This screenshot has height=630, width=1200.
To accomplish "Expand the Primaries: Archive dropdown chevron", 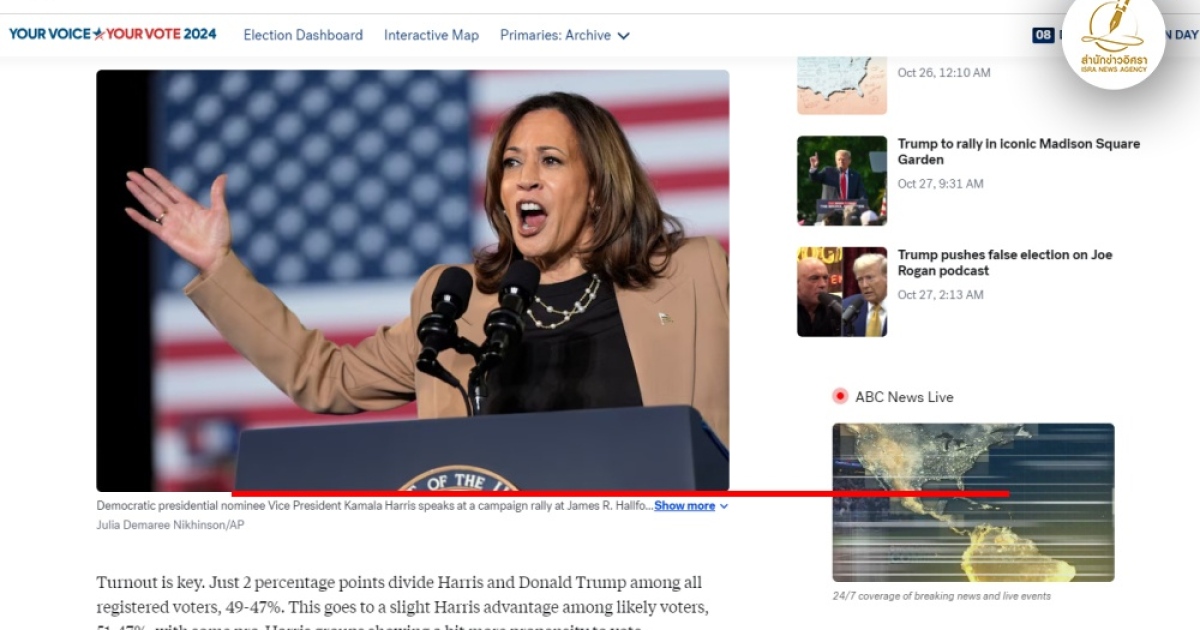I will 623,36.
